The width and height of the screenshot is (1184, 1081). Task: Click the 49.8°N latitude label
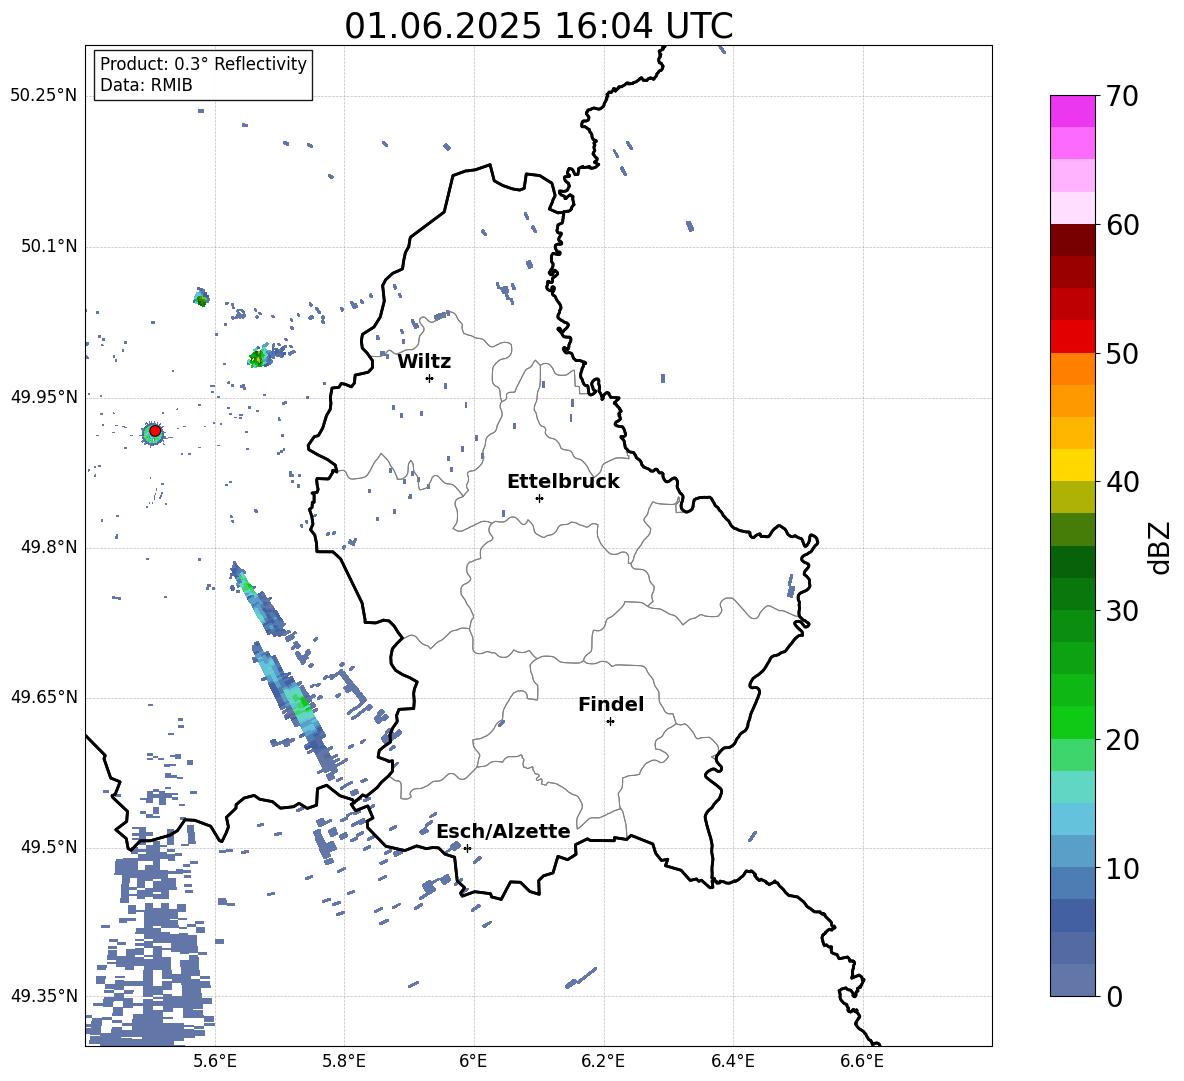tap(48, 547)
